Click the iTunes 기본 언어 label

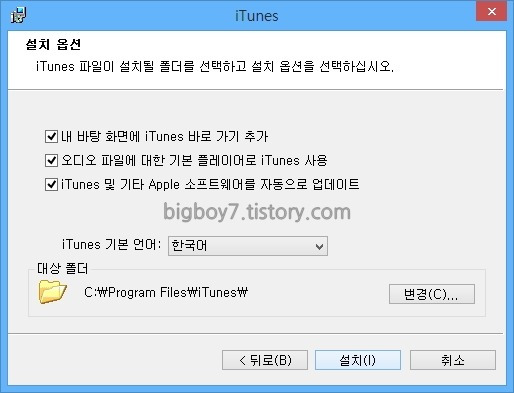coord(112,245)
